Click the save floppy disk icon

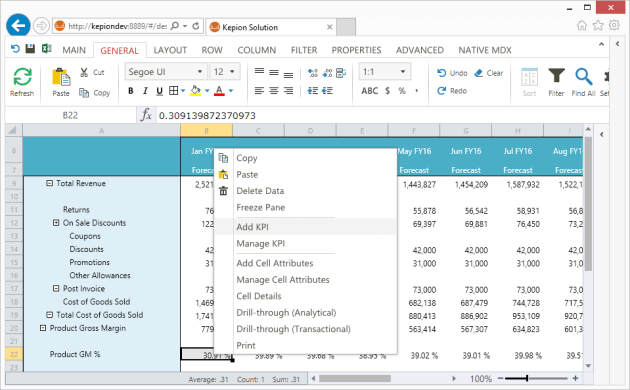pyautogui.click(x=30, y=49)
